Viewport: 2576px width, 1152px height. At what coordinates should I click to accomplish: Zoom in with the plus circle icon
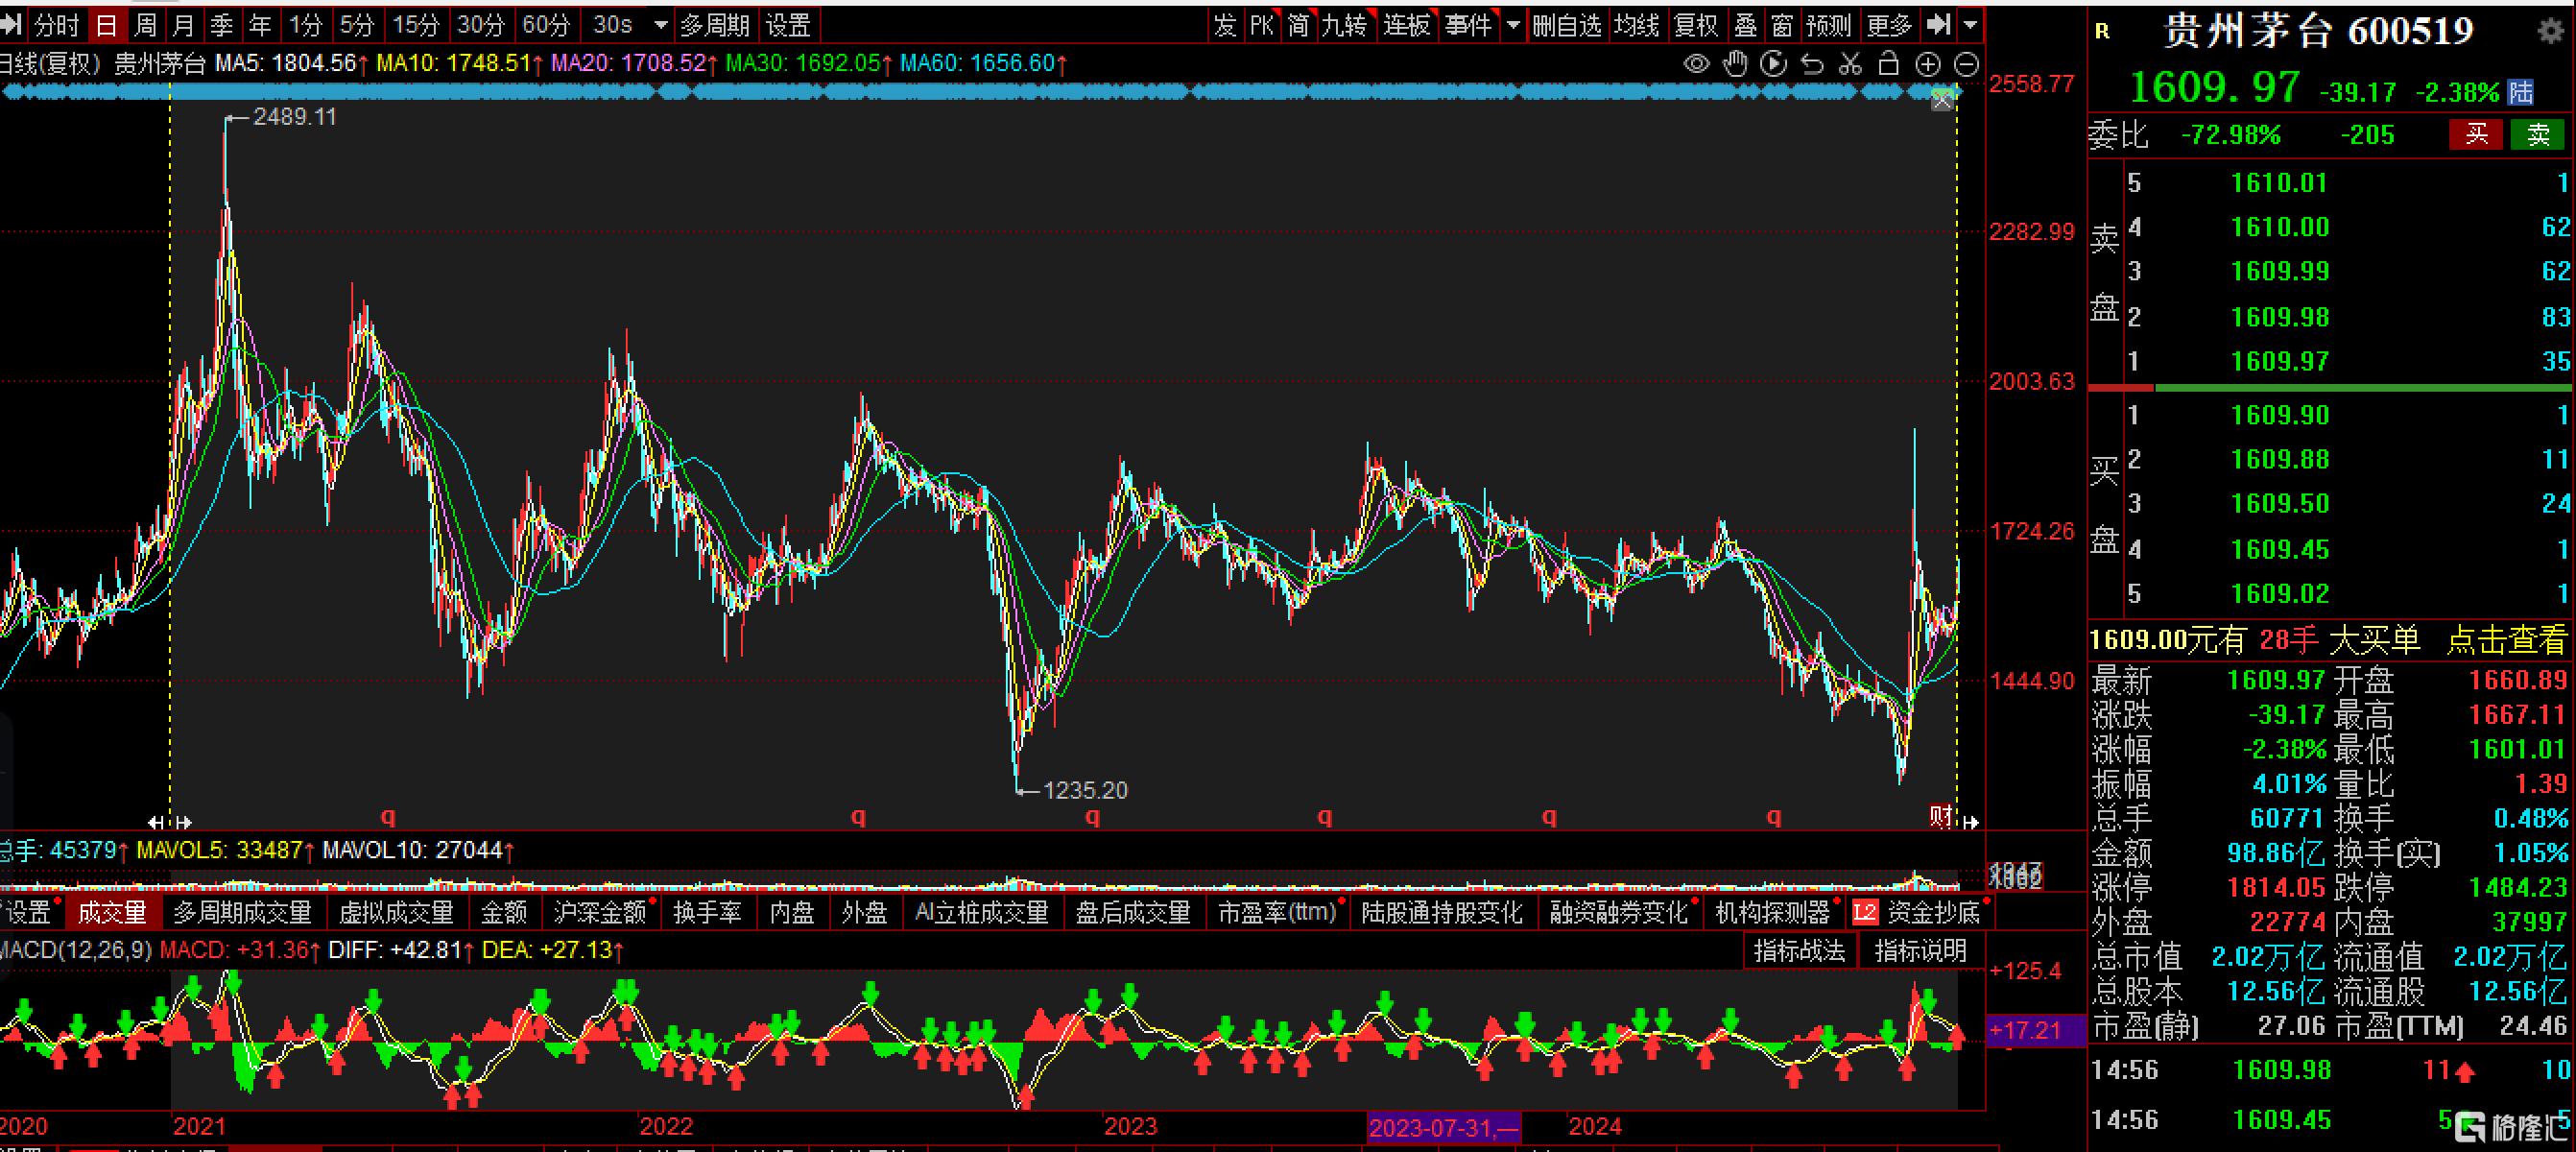(1927, 64)
